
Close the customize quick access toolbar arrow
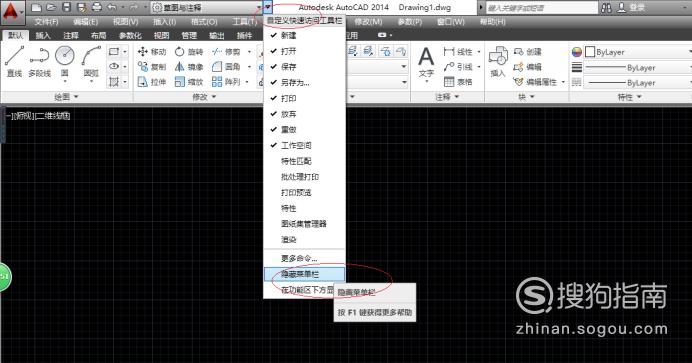pyautogui.click(x=268, y=7)
